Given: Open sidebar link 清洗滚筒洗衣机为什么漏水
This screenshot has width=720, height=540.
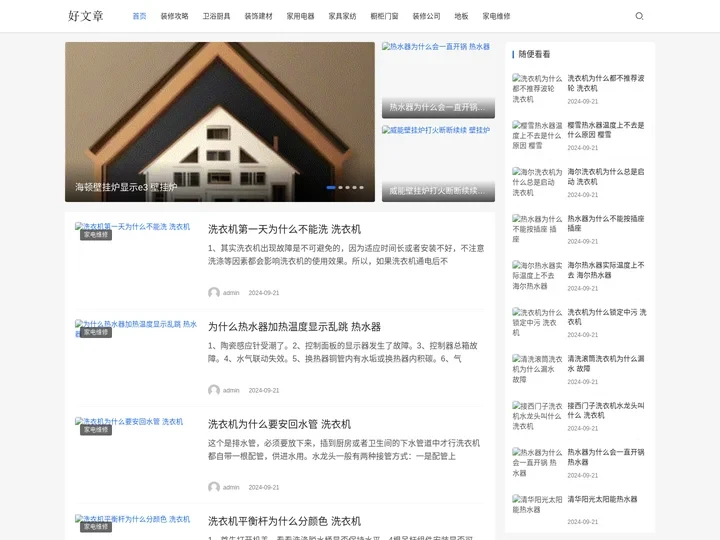Looking at the screenshot, I should point(606,363).
